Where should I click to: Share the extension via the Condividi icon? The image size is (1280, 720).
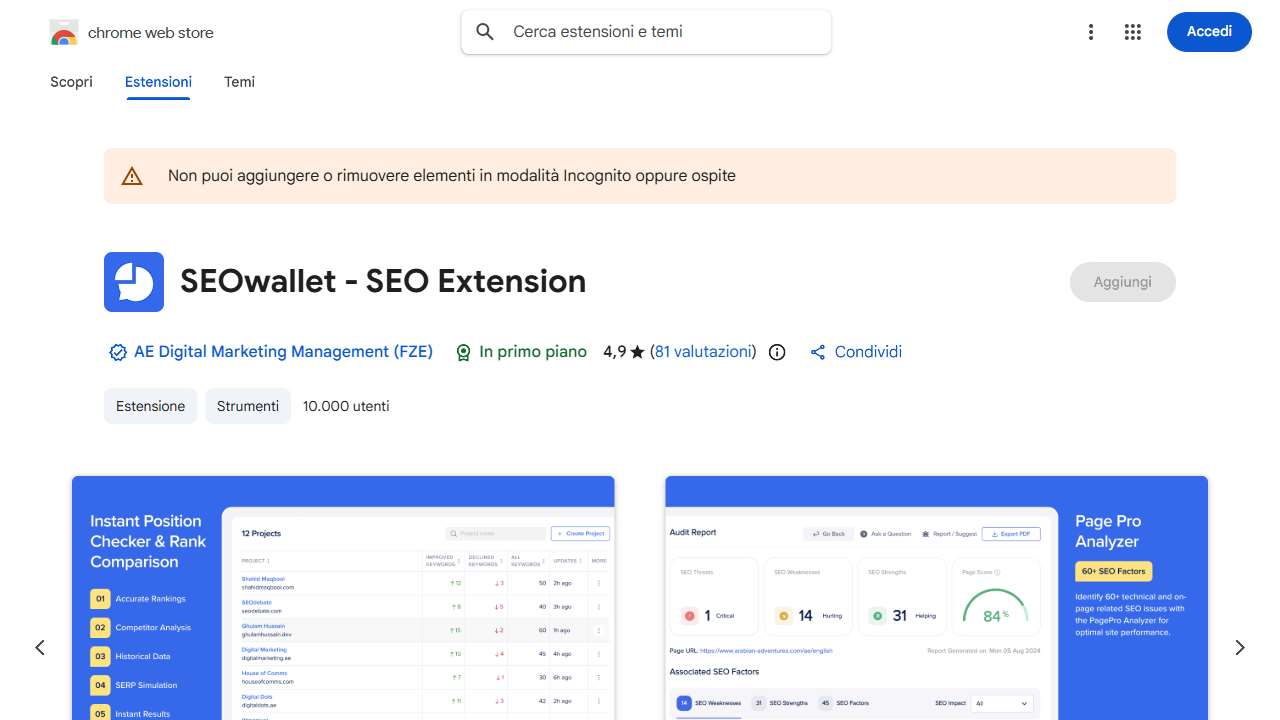point(817,352)
